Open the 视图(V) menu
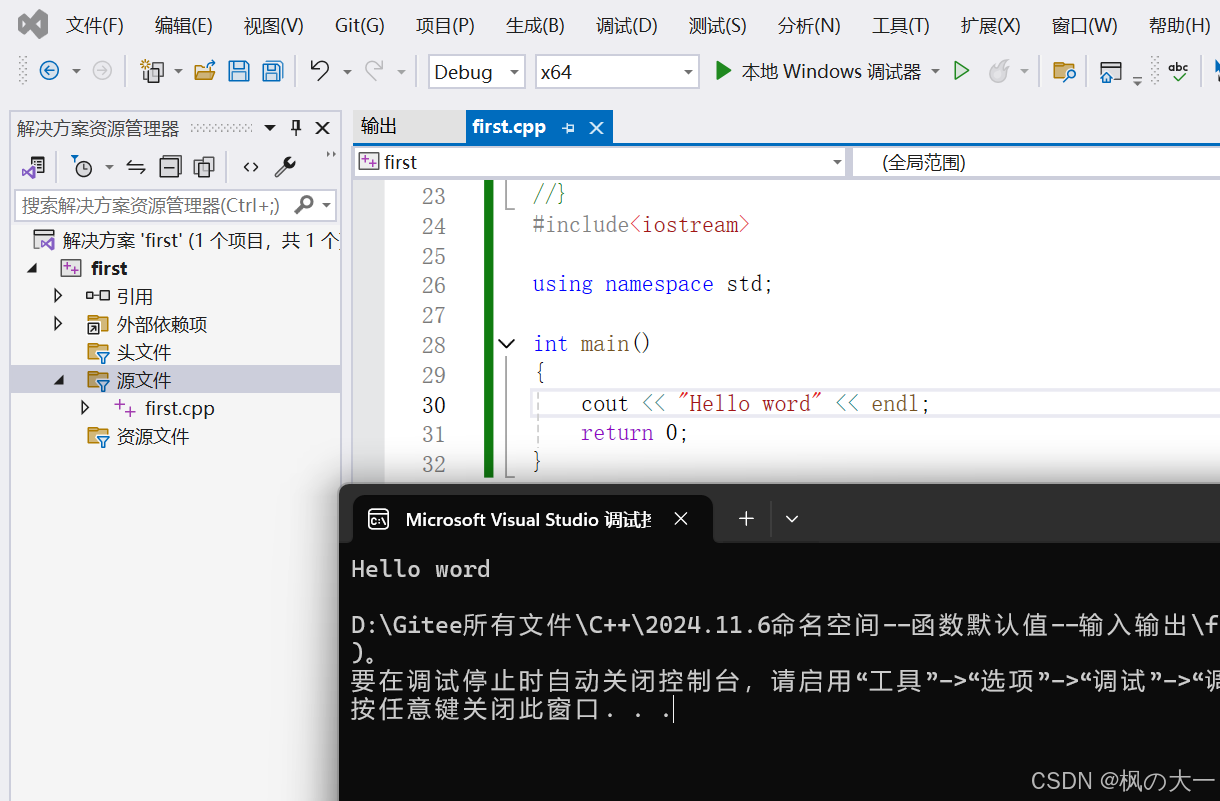 [x=273, y=25]
